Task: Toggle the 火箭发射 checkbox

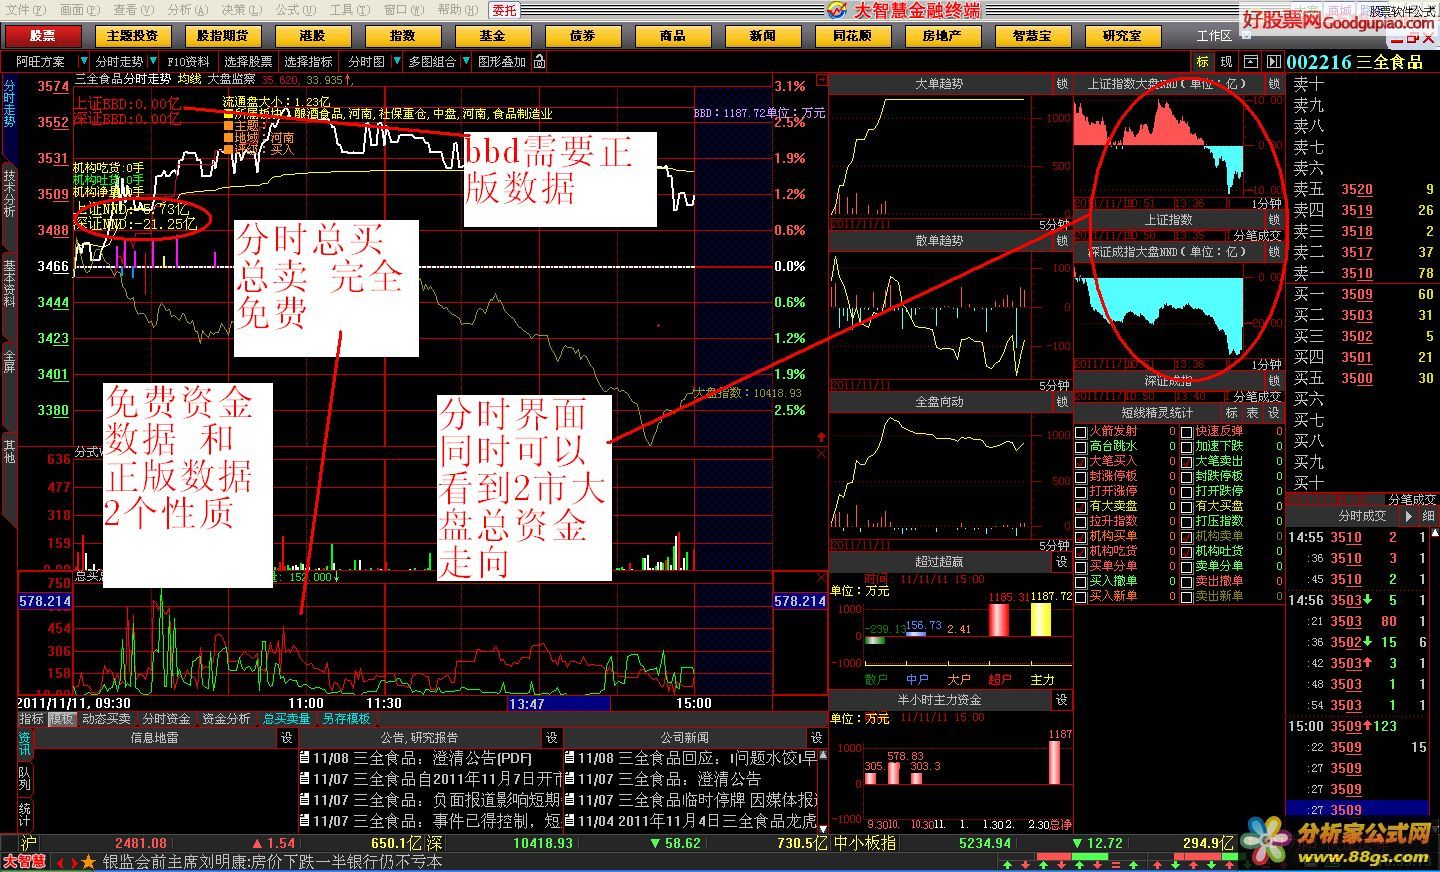Action: (1081, 432)
